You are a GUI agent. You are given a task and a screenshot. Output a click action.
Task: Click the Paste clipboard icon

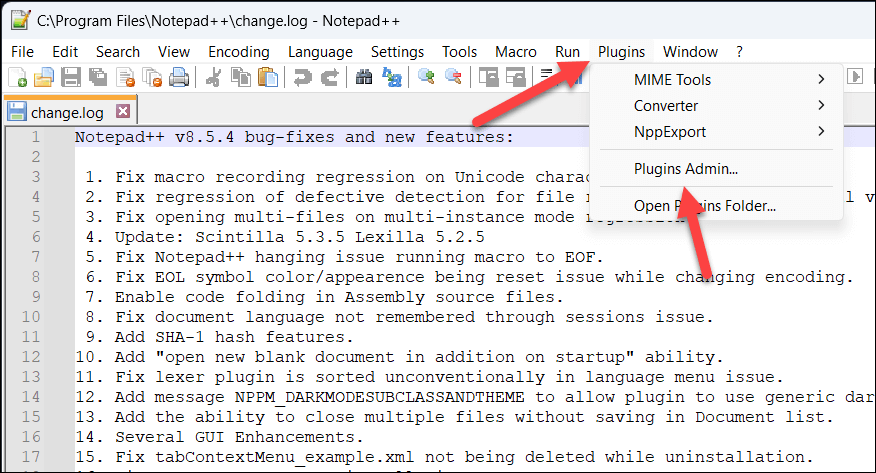pyautogui.click(x=267, y=77)
